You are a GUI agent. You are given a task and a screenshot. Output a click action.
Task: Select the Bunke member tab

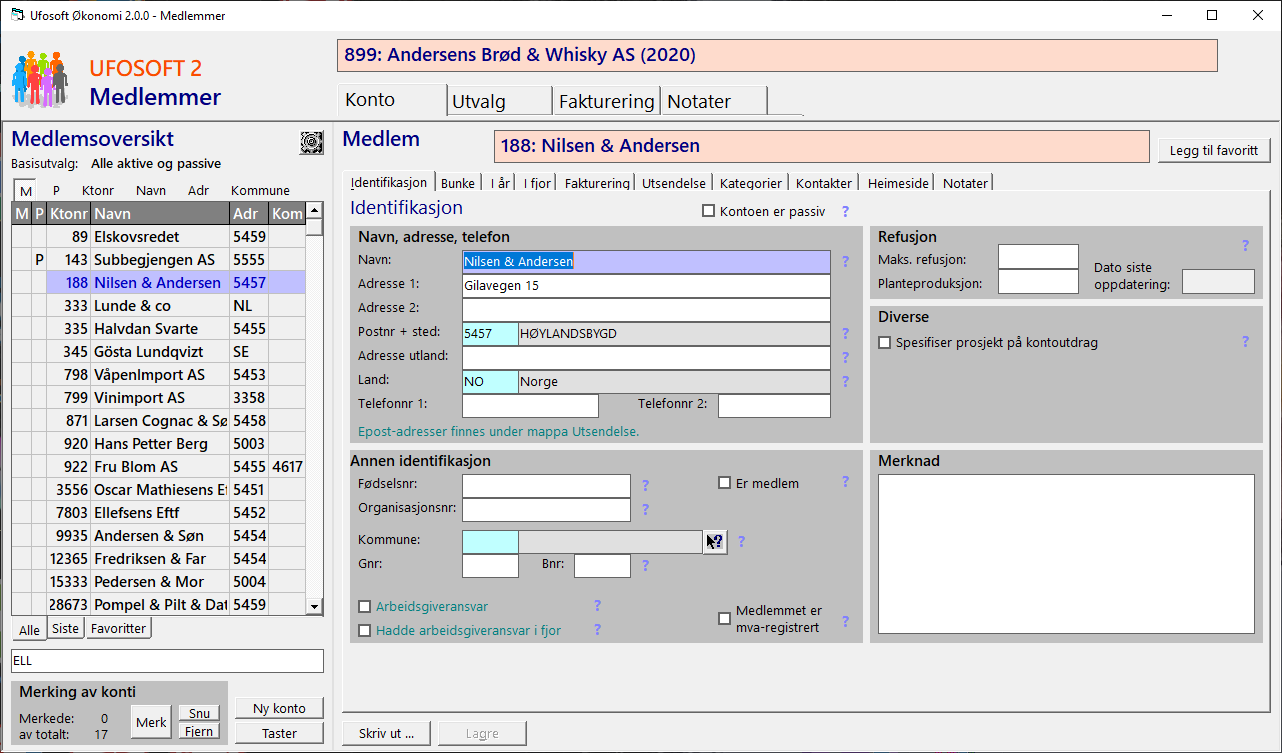[x=458, y=183]
